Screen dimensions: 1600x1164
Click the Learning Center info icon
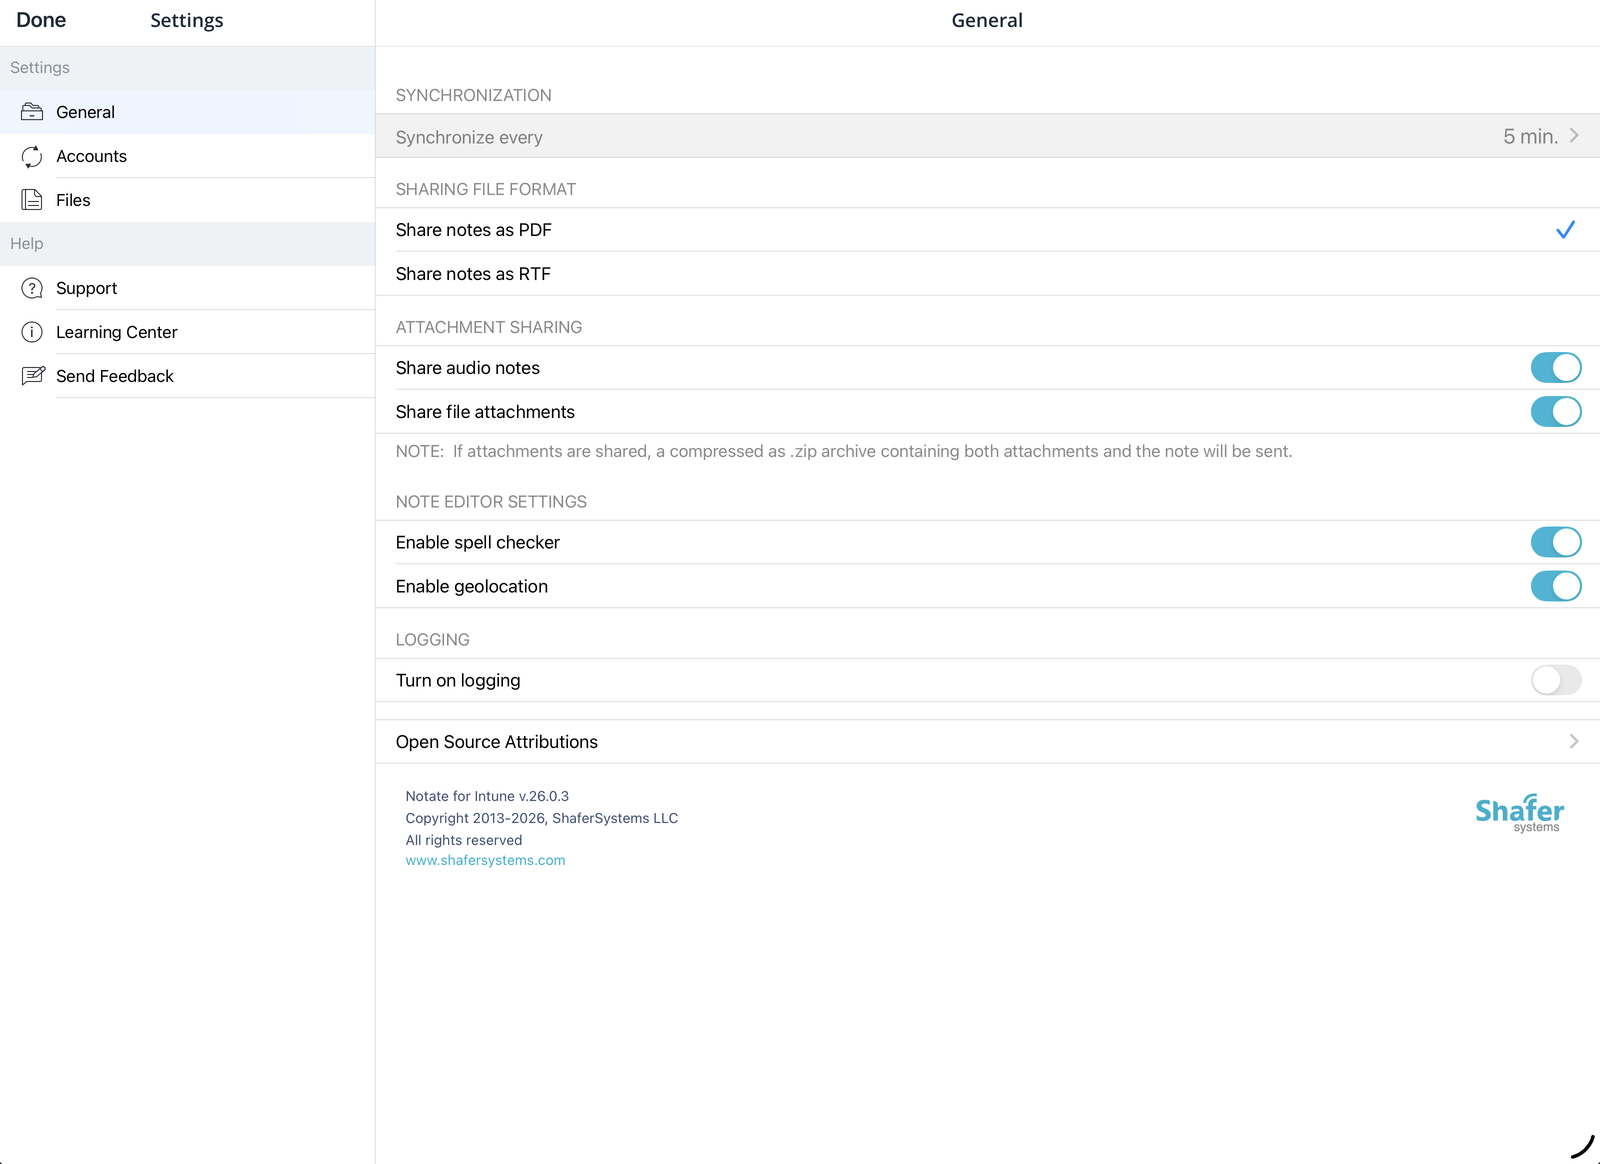pyautogui.click(x=32, y=332)
